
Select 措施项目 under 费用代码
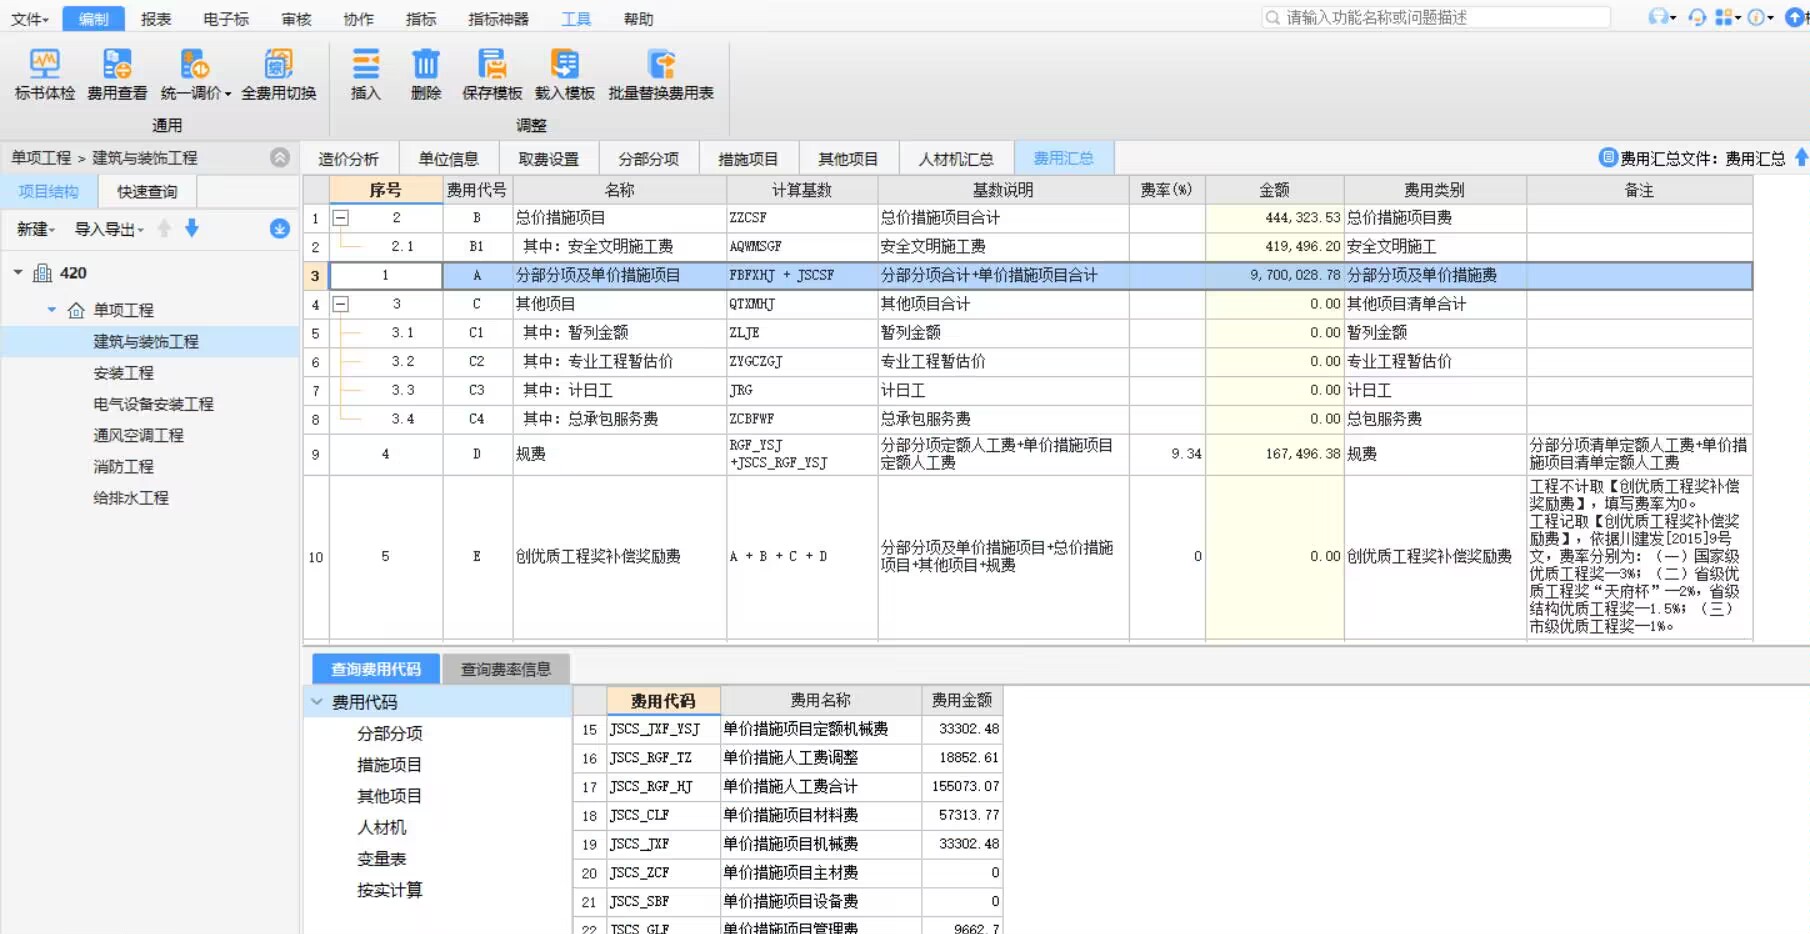click(x=389, y=765)
